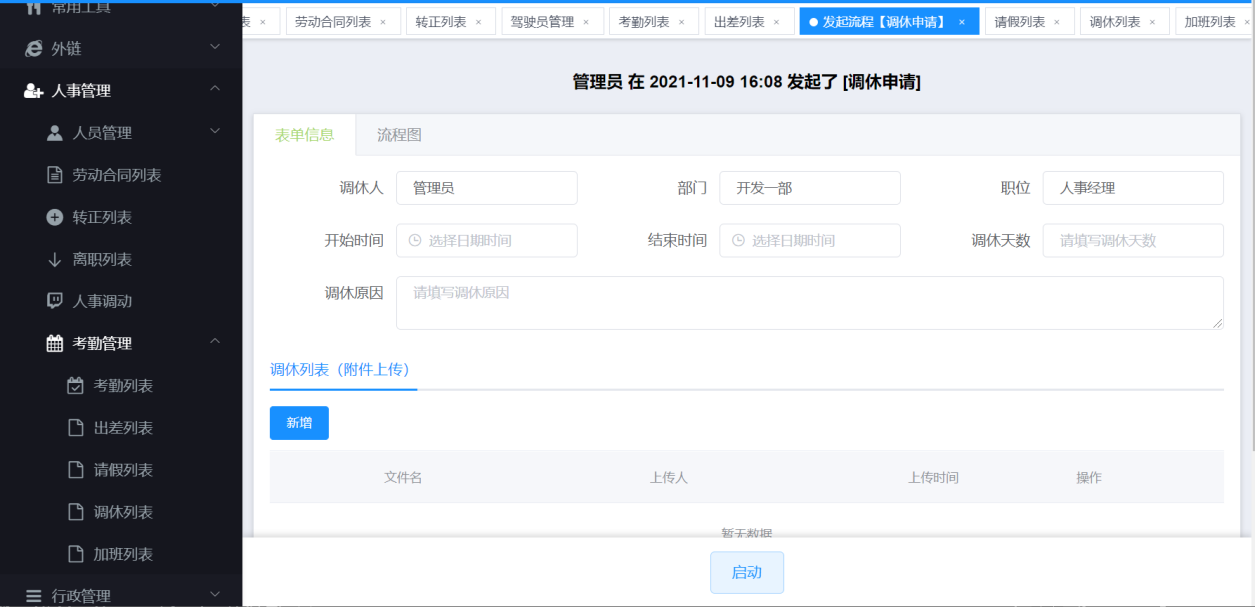Focus the 部门 input field

(x=810, y=188)
